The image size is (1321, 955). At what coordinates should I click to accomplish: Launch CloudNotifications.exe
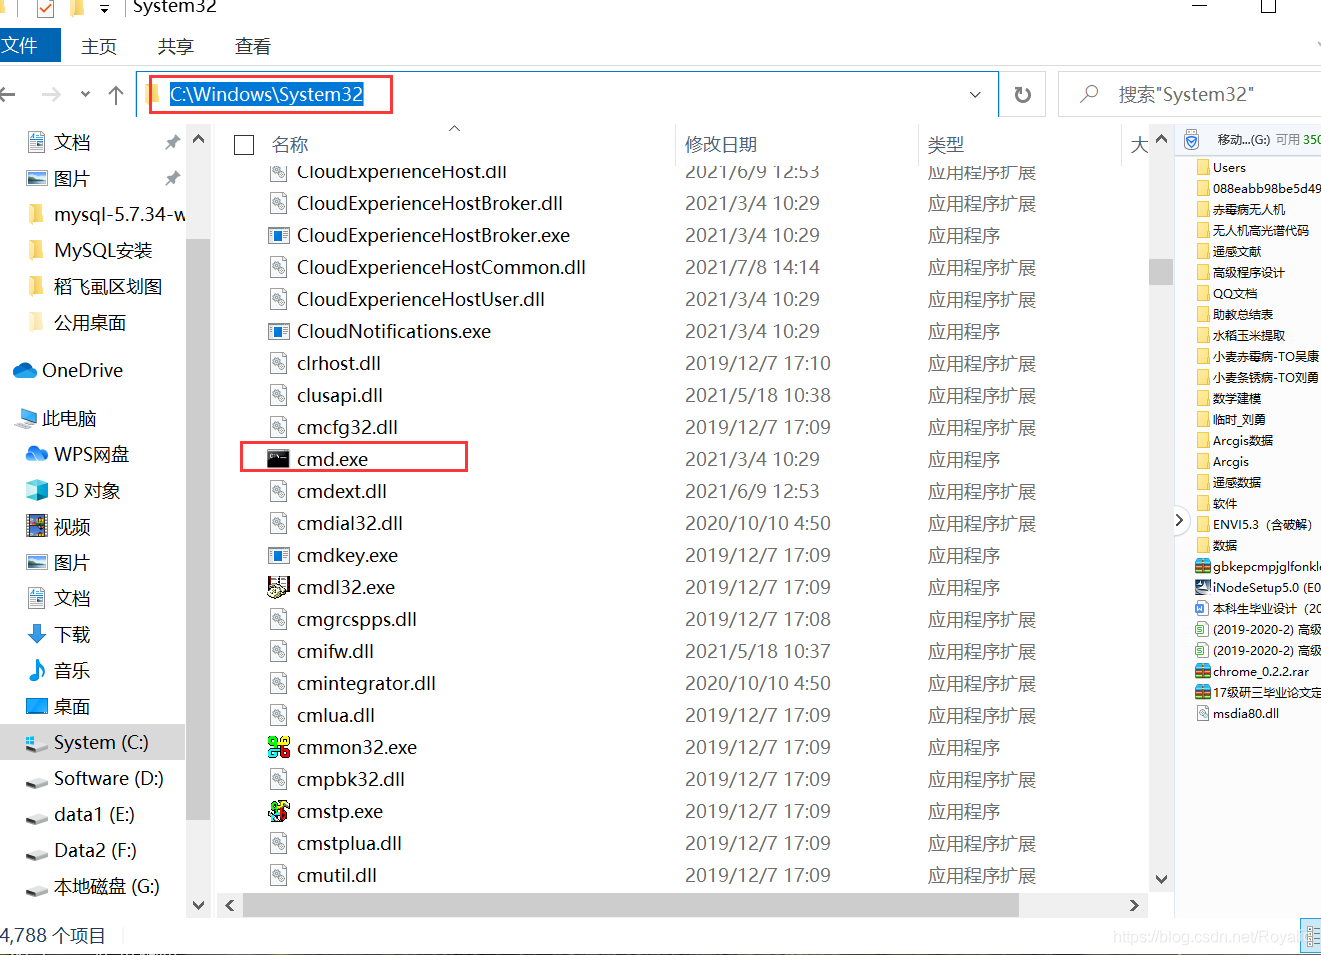[x=393, y=331]
